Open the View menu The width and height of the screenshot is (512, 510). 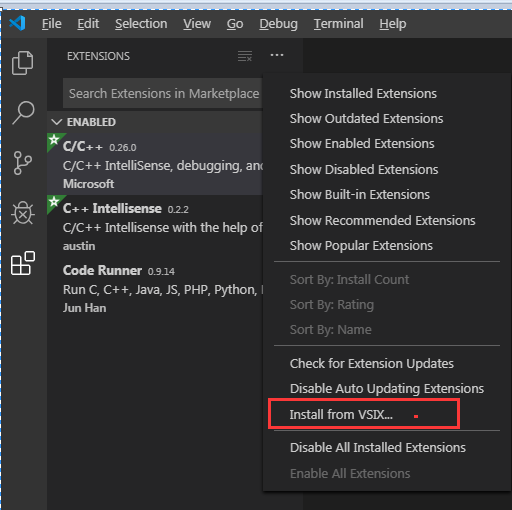[197, 24]
